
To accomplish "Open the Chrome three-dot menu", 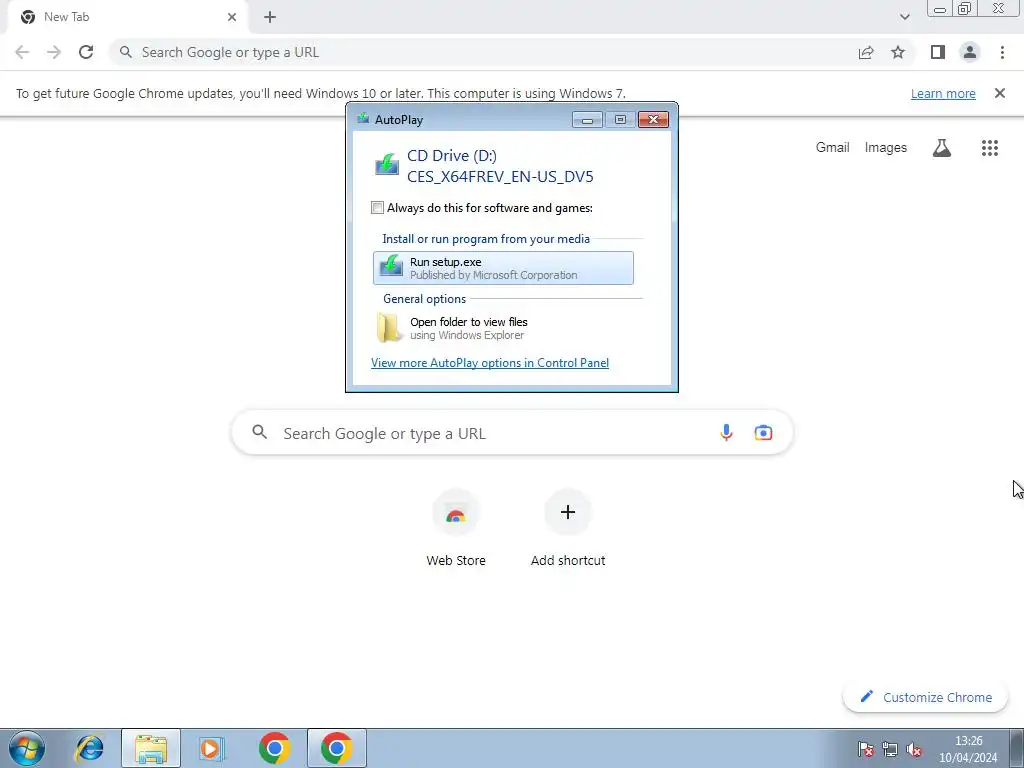I will tap(1002, 52).
